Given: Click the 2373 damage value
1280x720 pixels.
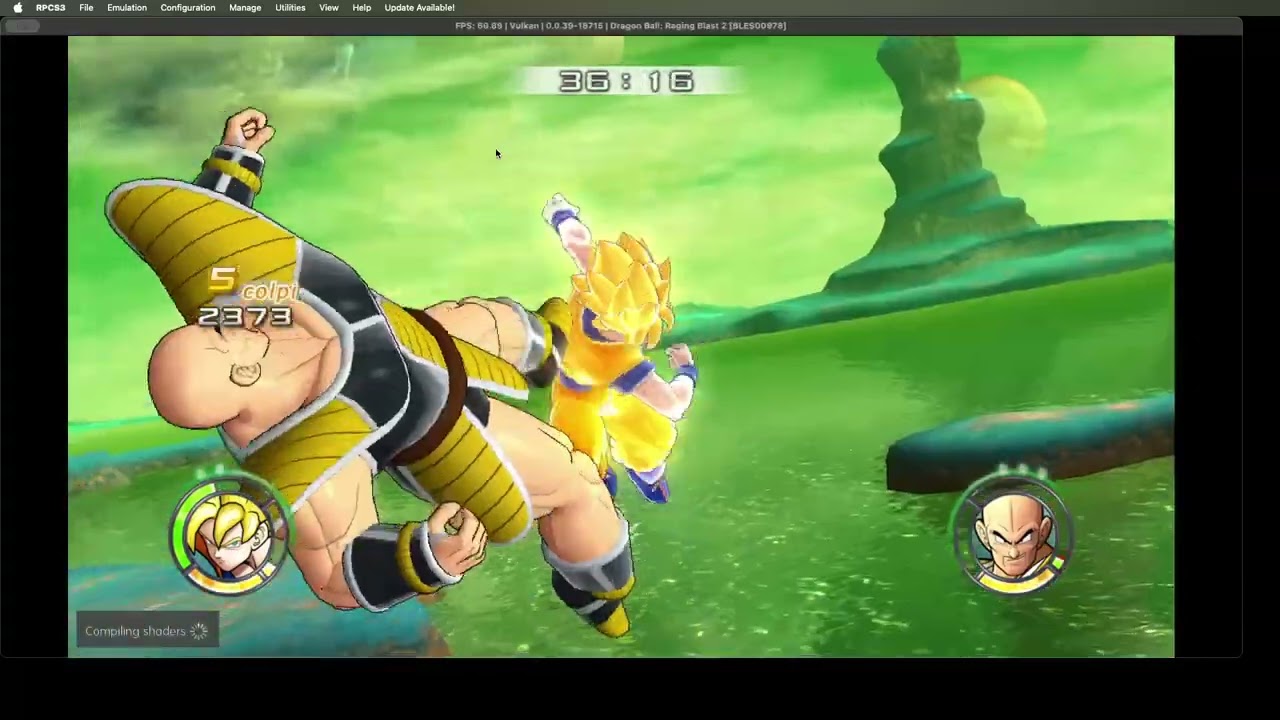Looking at the screenshot, I should tap(245, 317).
